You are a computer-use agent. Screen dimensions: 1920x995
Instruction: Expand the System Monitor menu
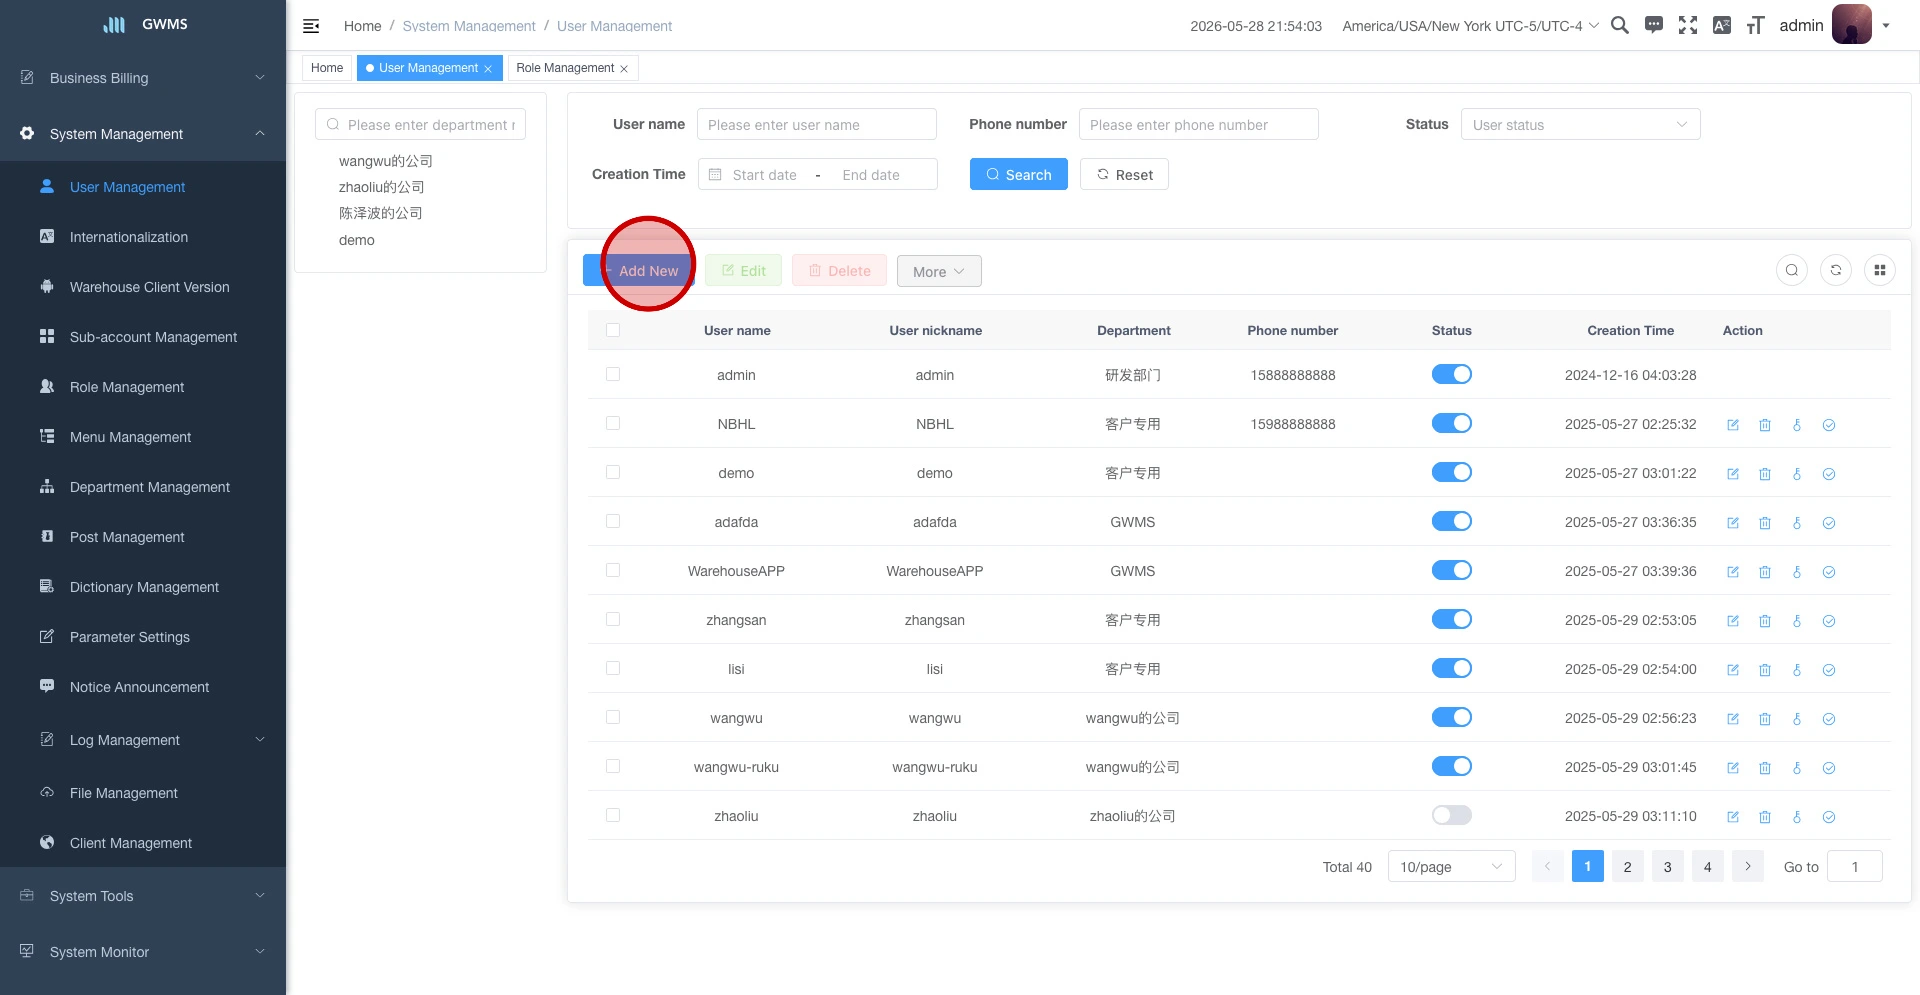143,952
